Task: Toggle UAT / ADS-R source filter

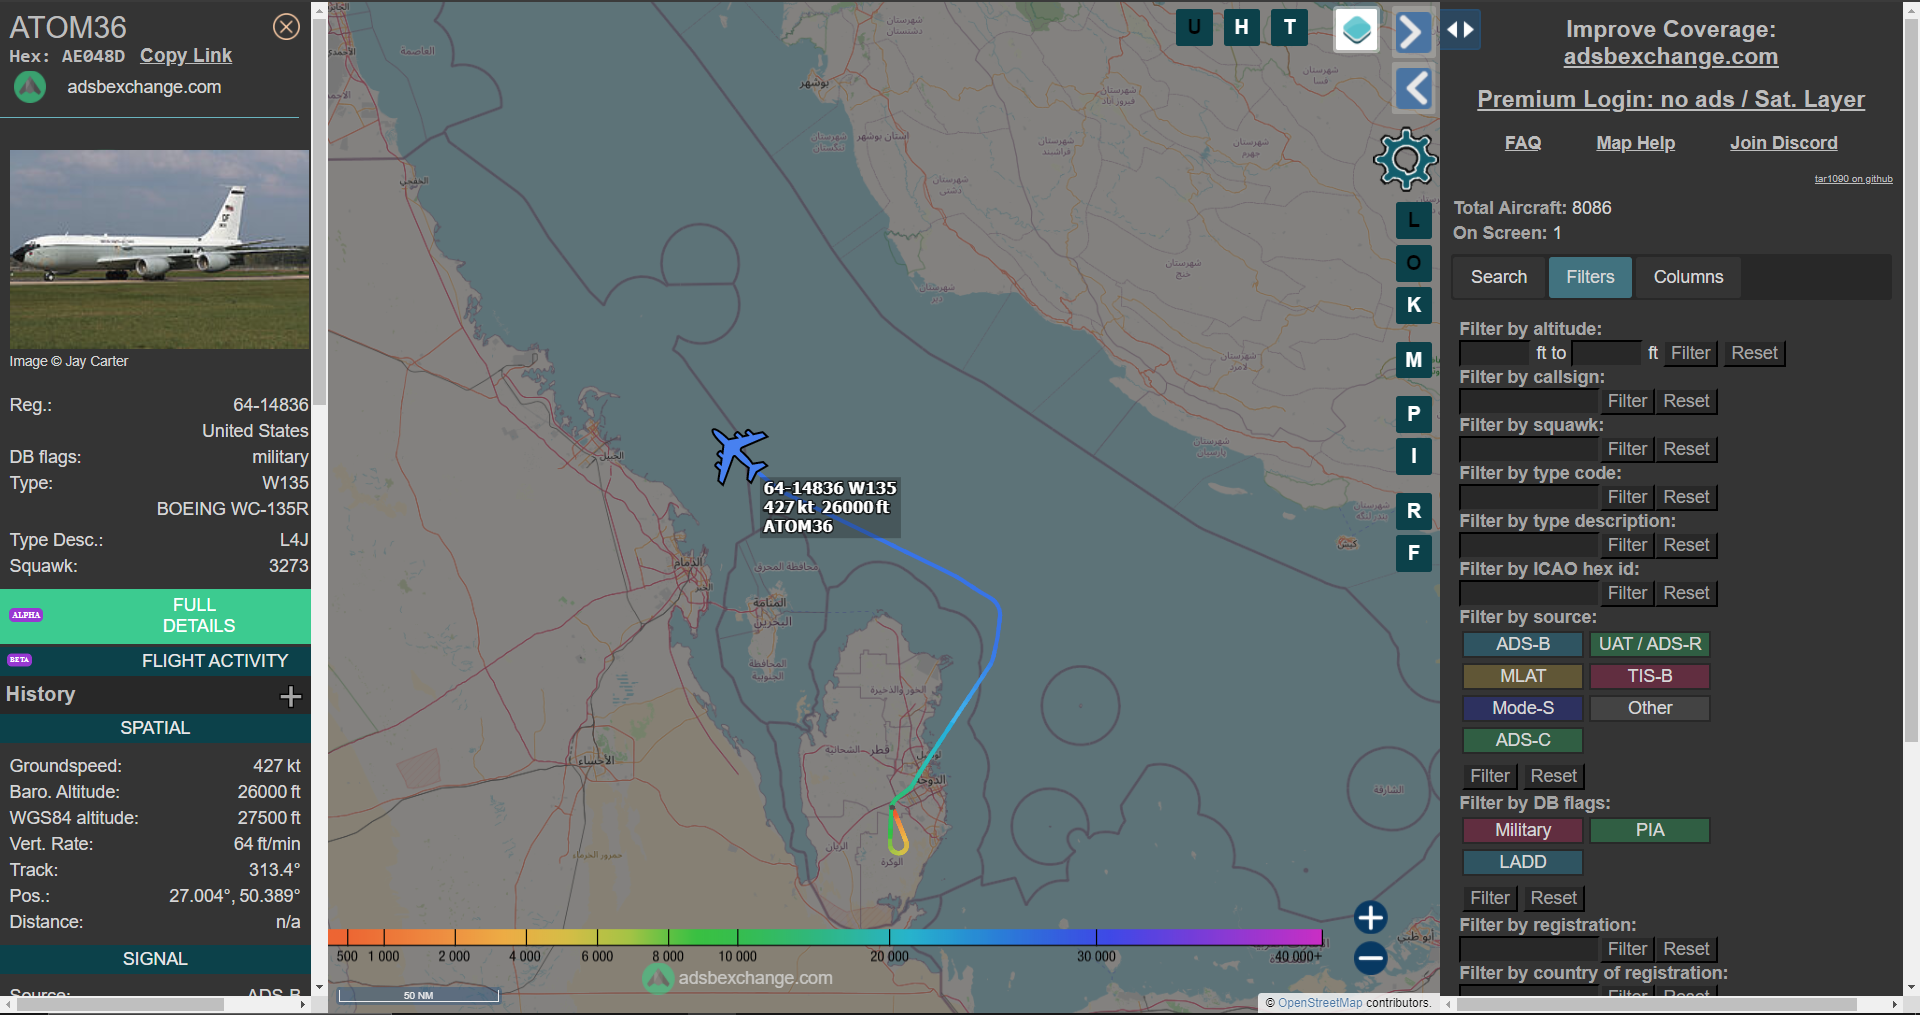Action: [x=1650, y=645]
